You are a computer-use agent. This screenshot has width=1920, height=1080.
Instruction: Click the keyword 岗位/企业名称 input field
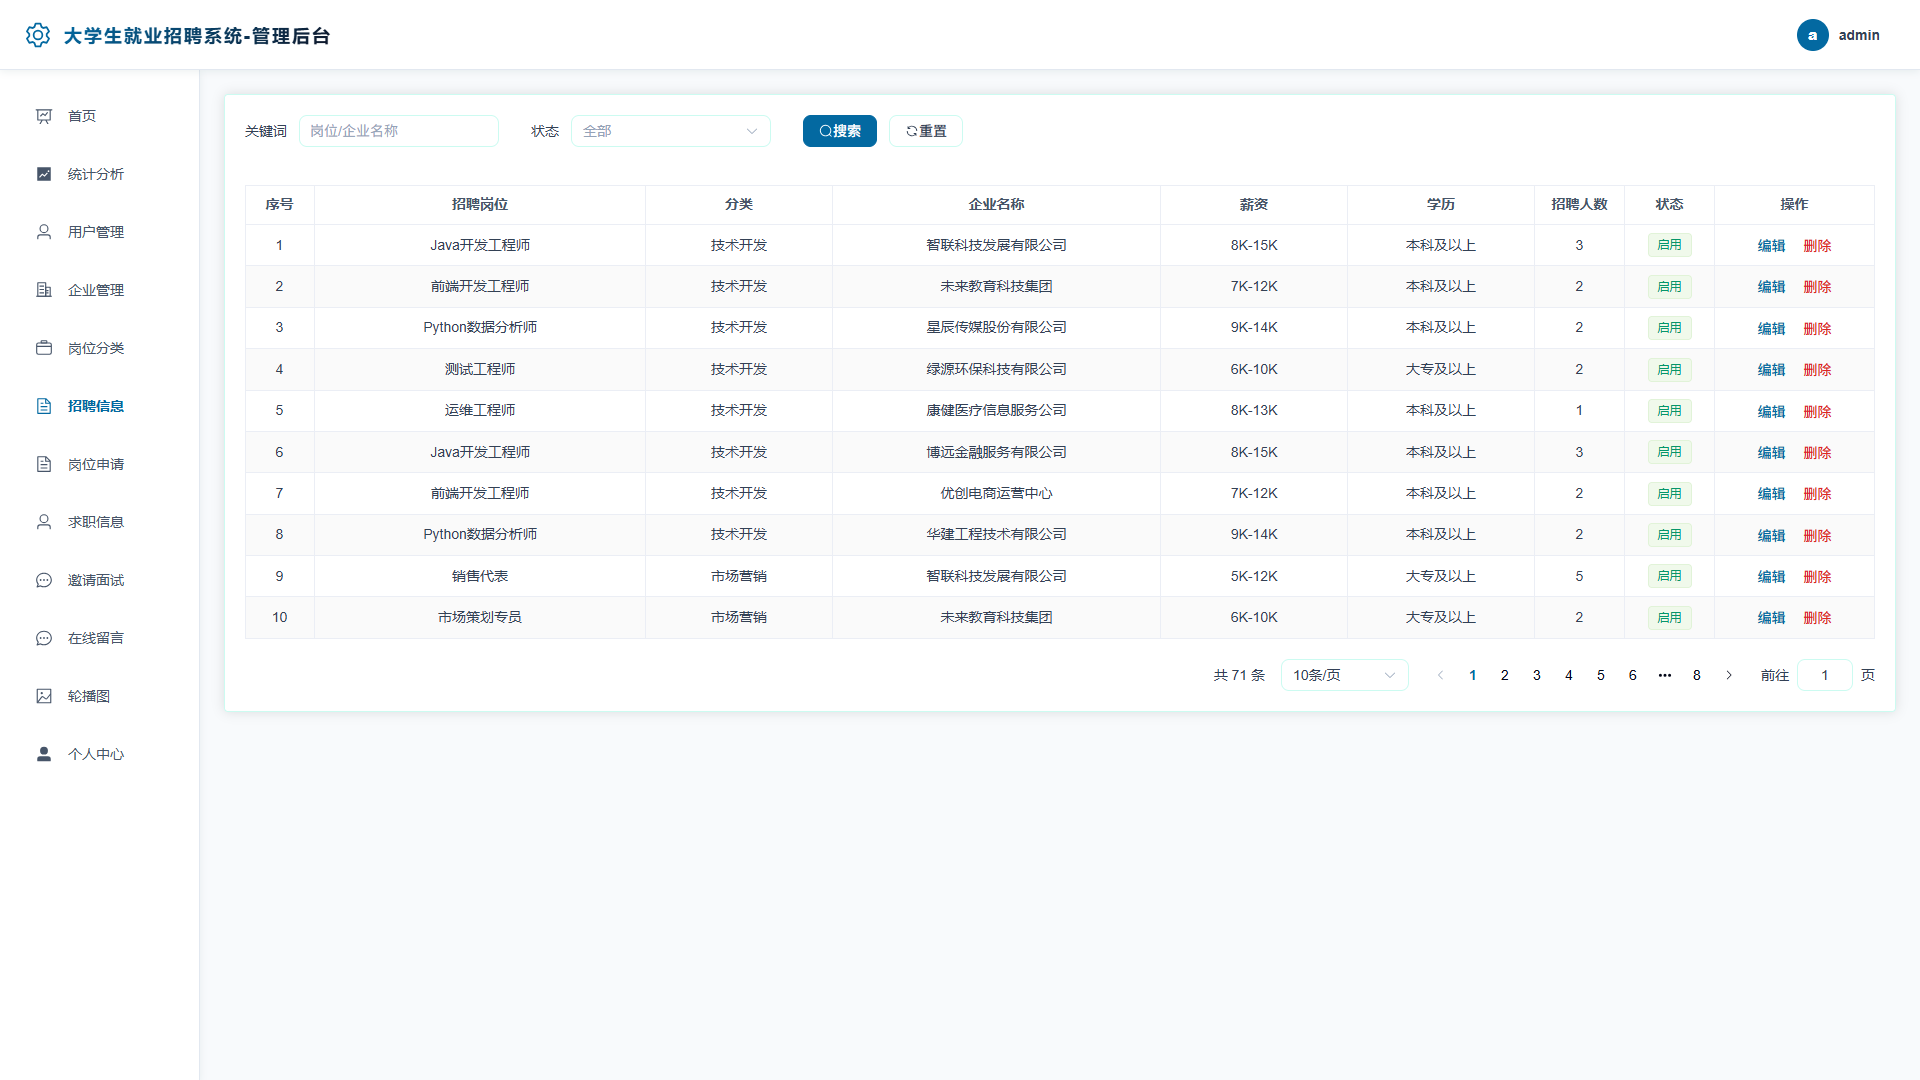(x=399, y=131)
